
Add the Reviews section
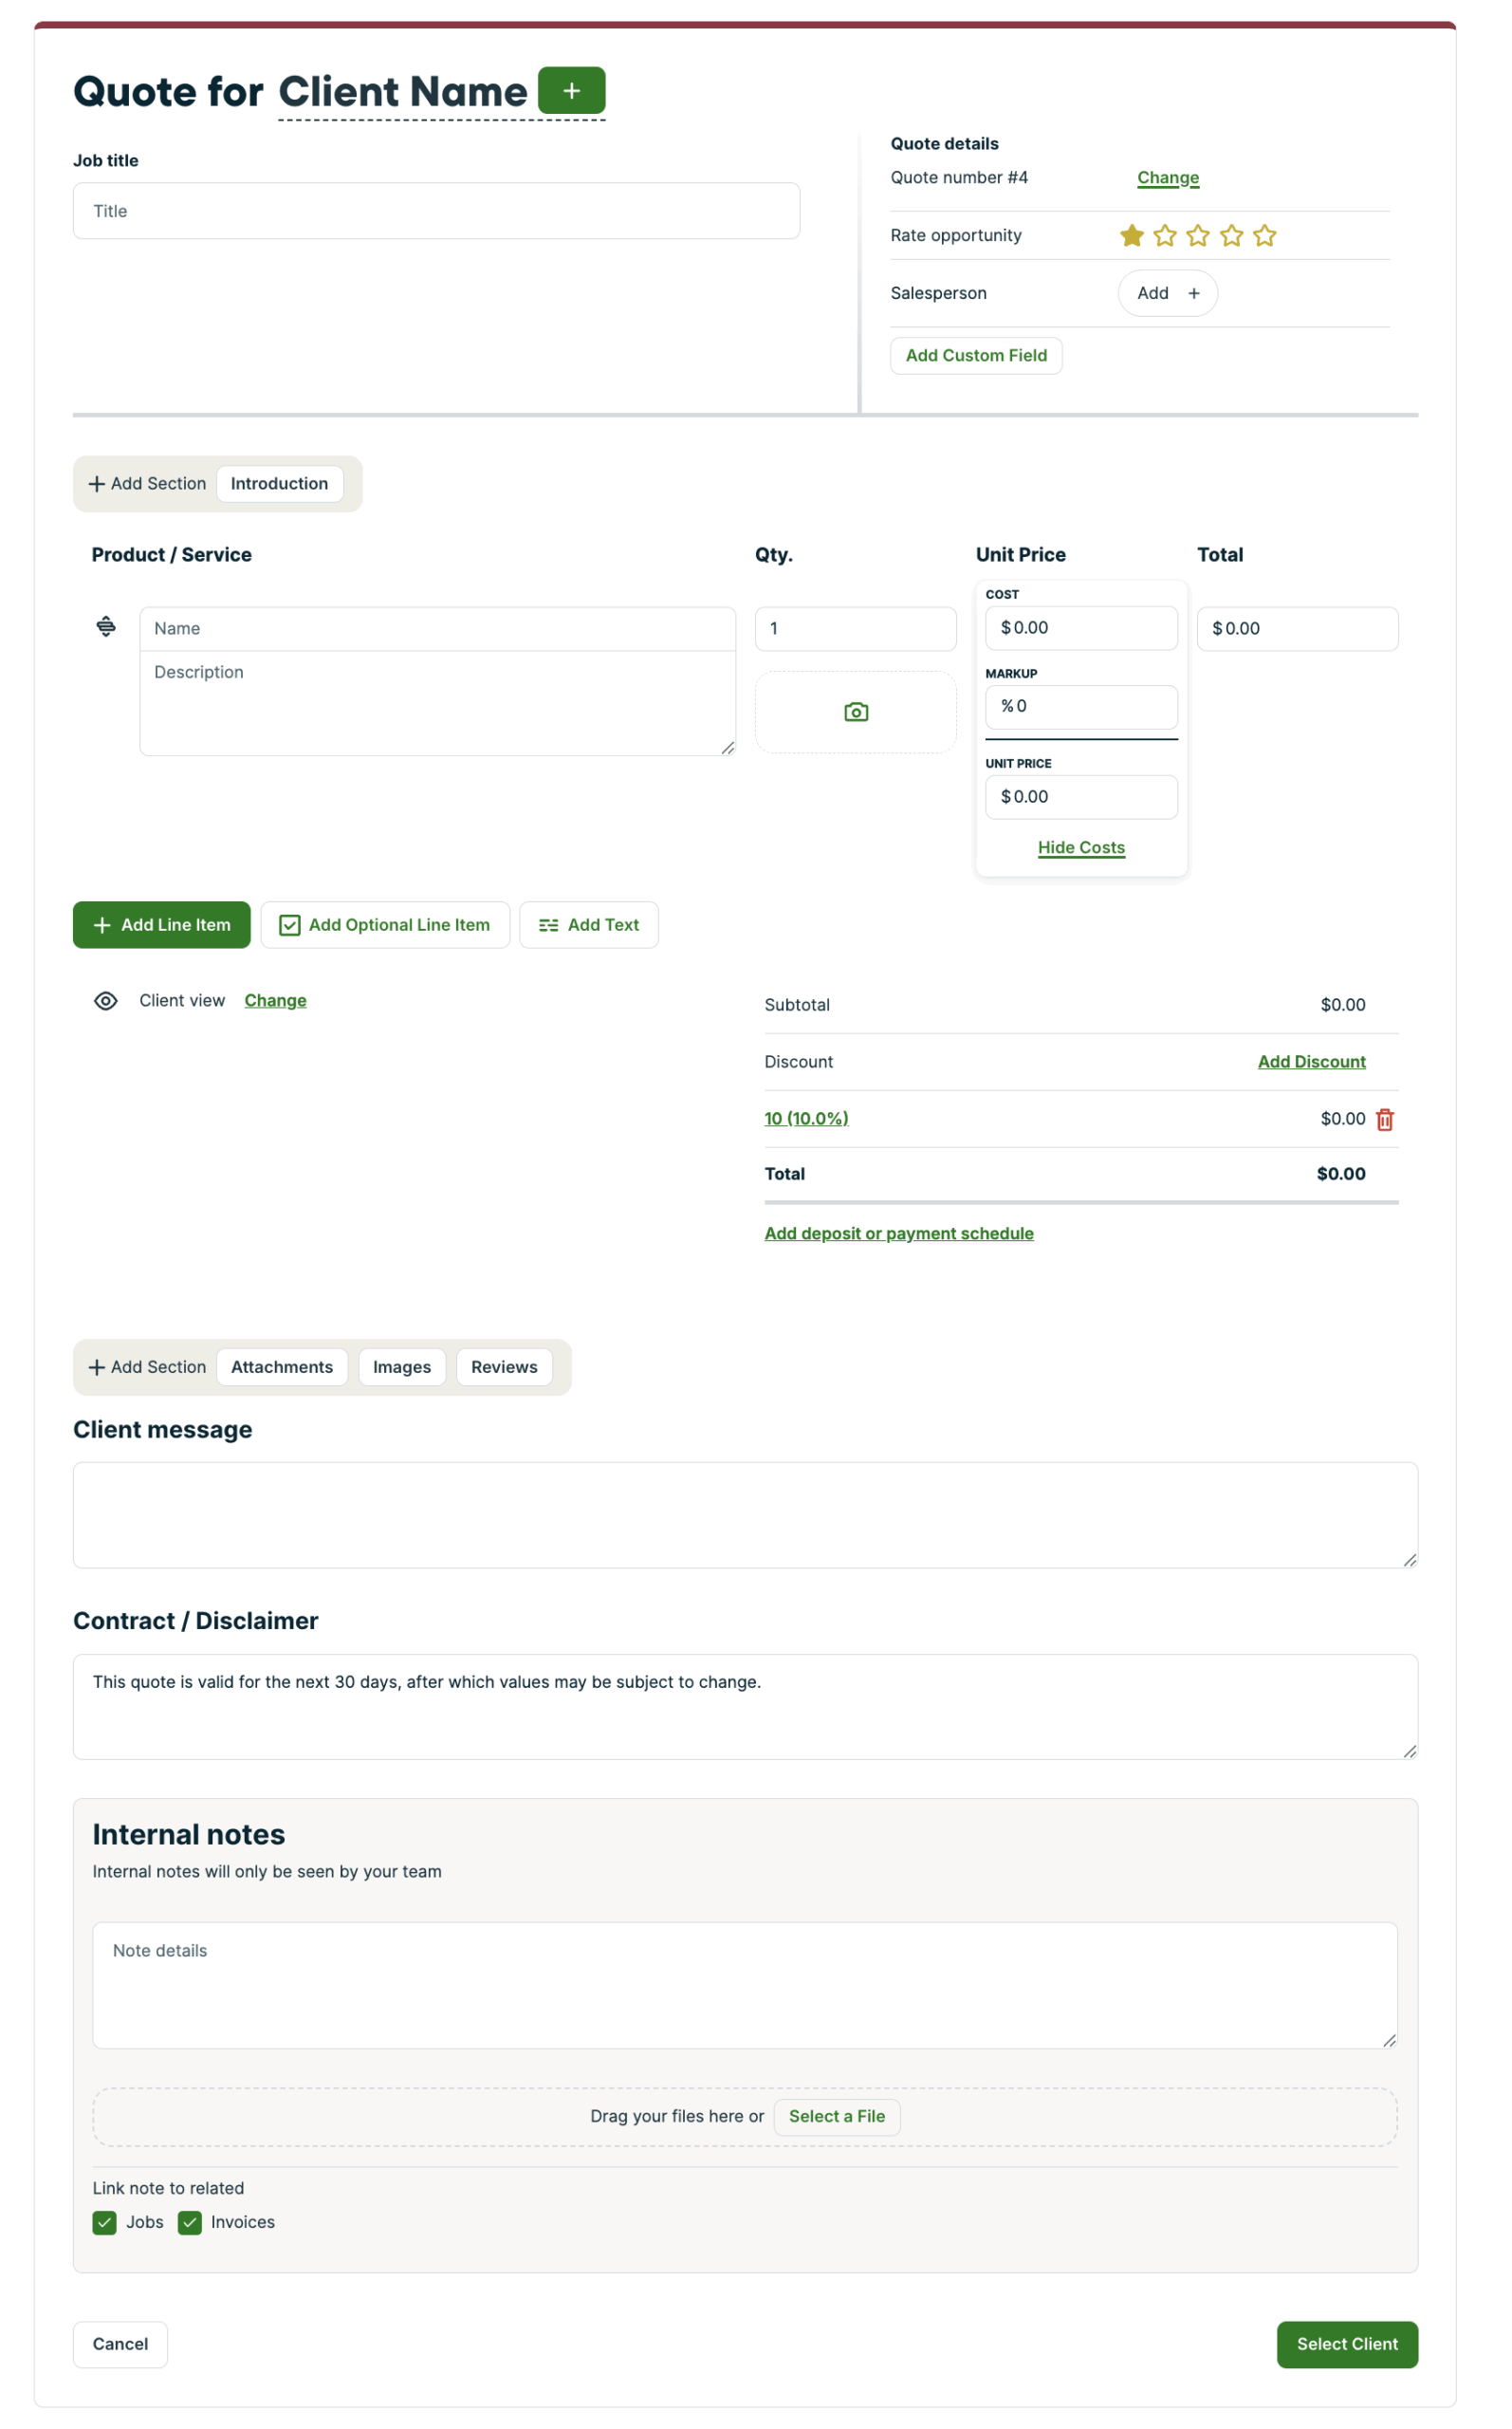pyautogui.click(x=504, y=1367)
